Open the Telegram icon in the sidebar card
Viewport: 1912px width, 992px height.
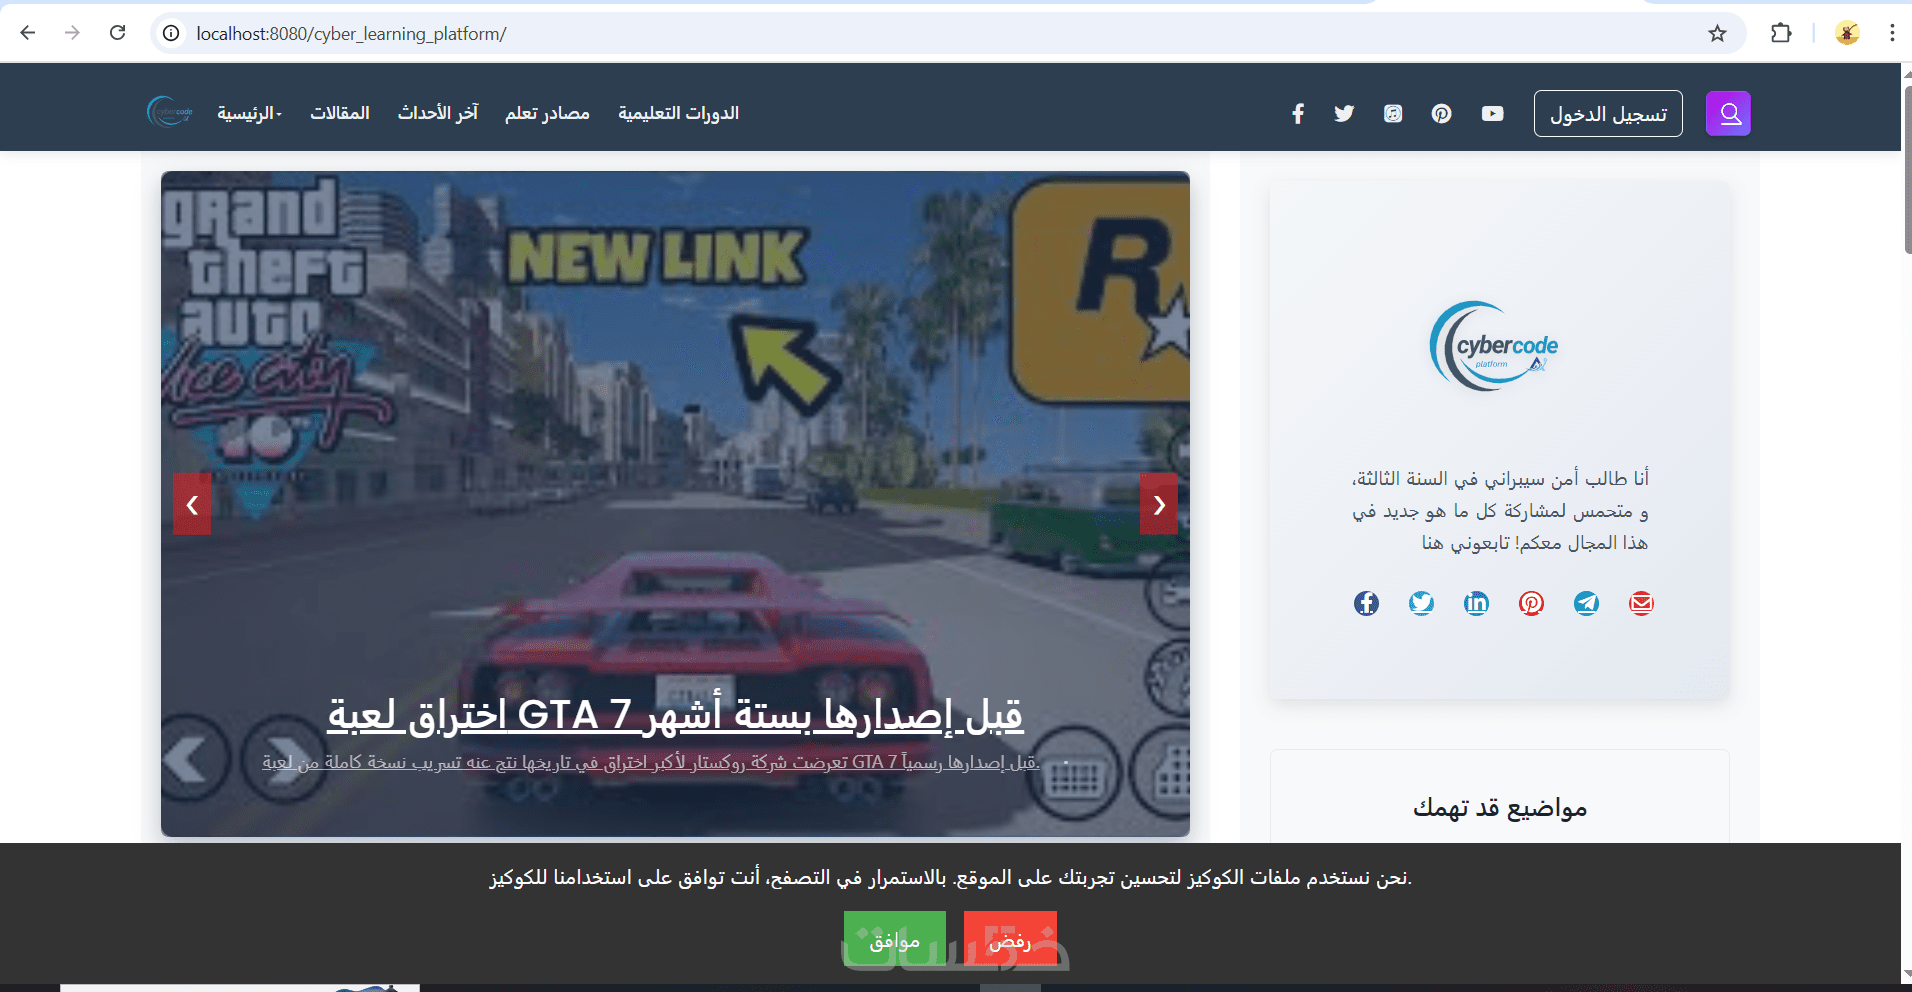[x=1586, y=603]
